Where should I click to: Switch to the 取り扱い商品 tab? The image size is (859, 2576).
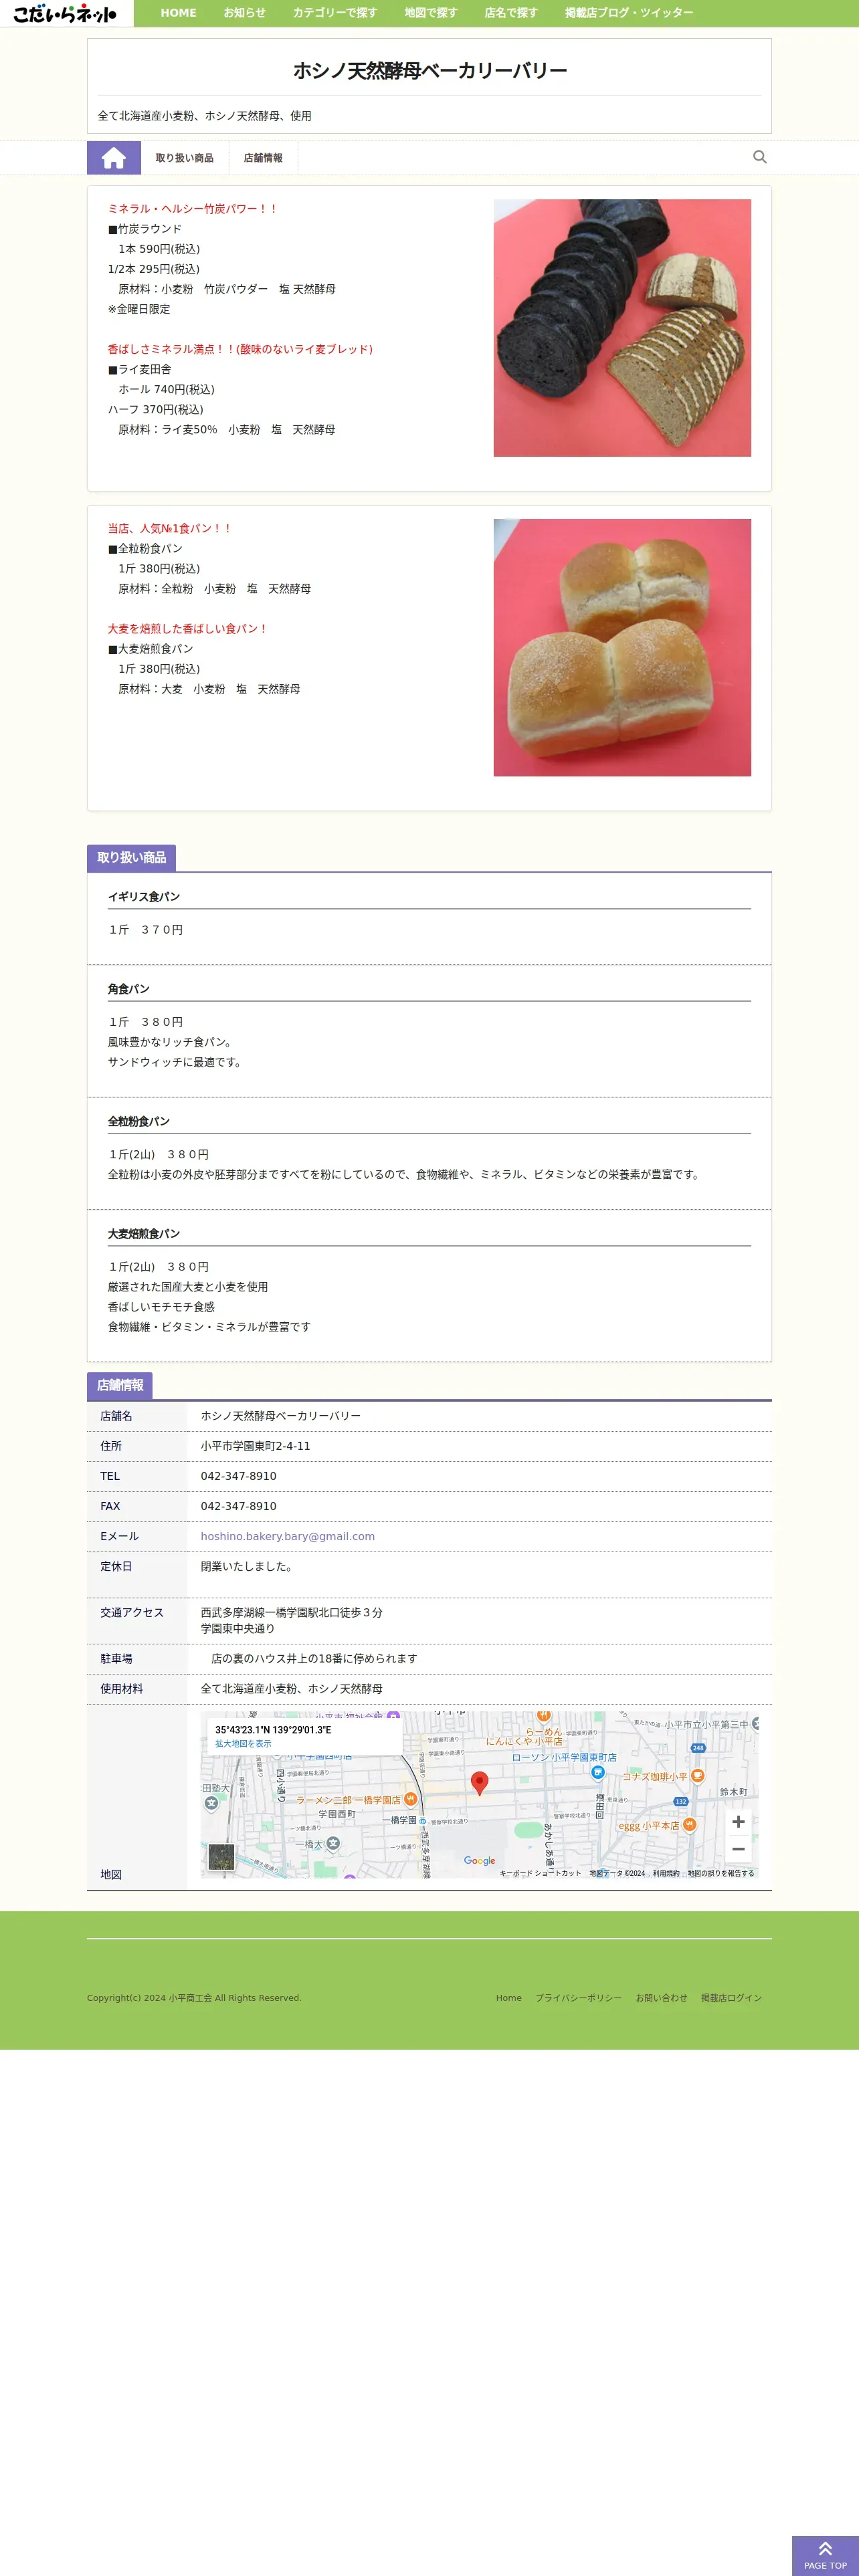pyautogui.click(x=184, y=158)
